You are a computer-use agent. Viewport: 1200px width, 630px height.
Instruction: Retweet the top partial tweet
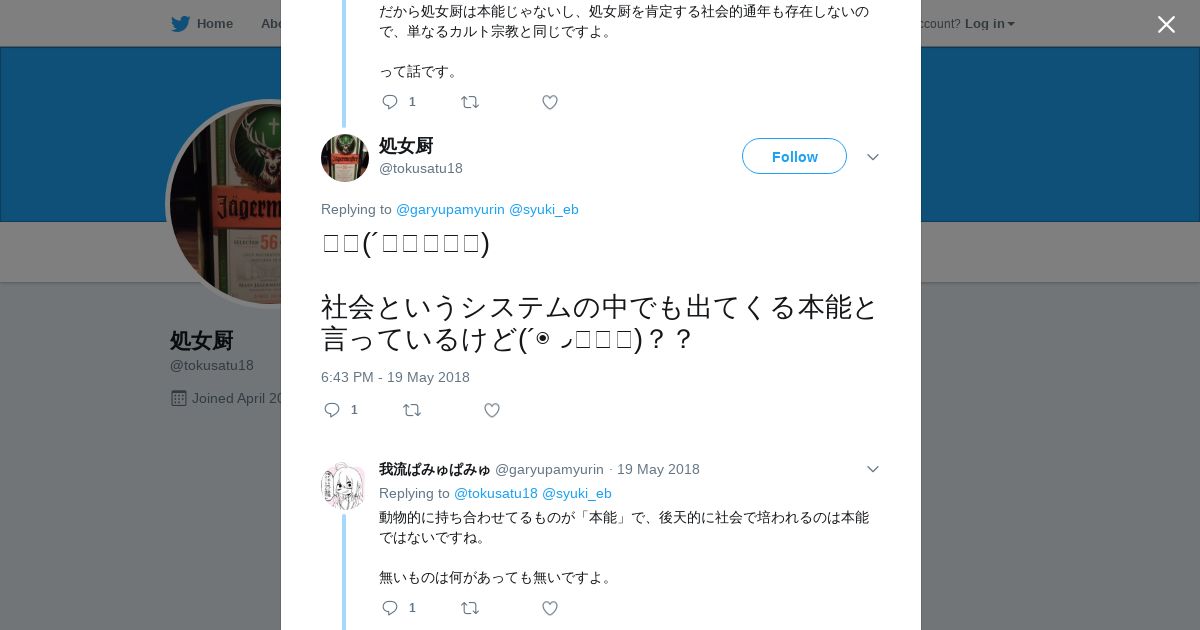(x=470, y=102)
